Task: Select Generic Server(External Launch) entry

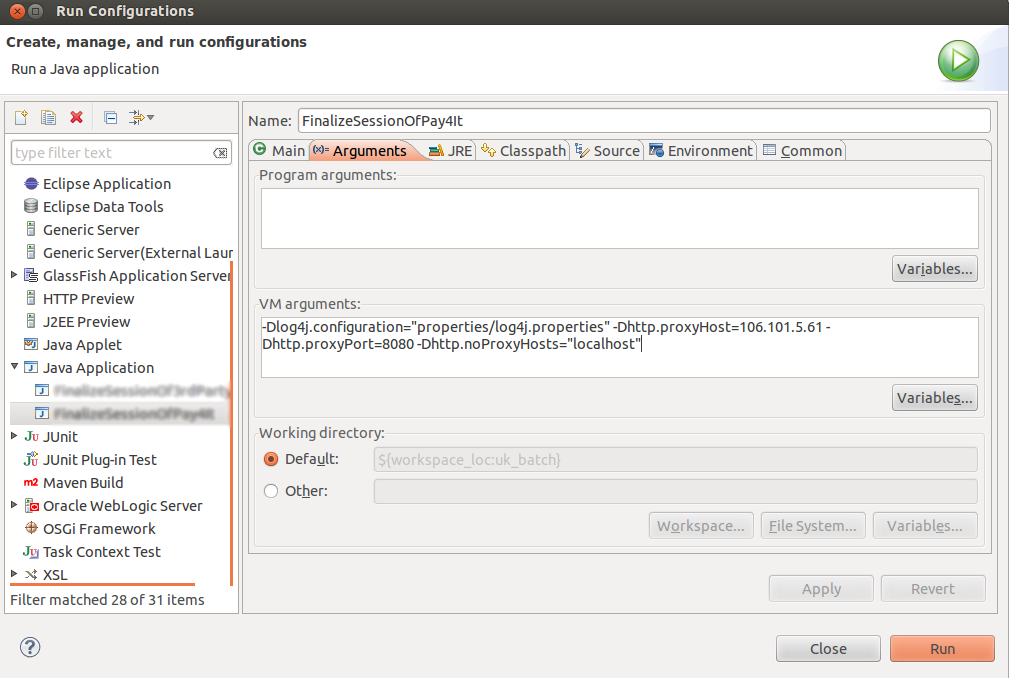Action: coord(138,253)
